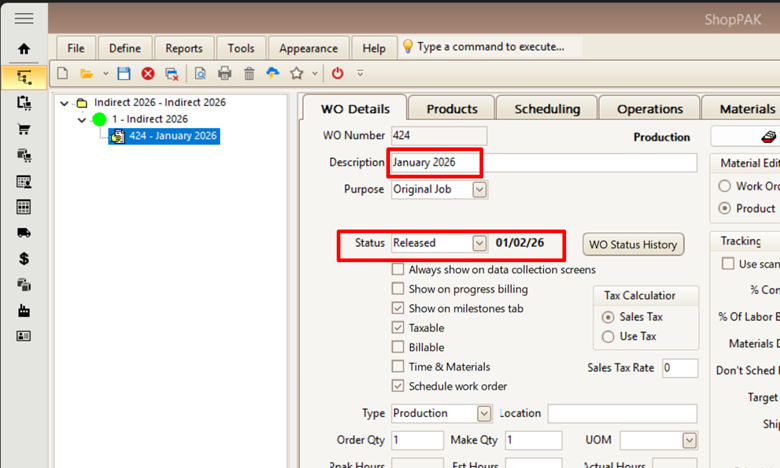Viewport: 780px width, 468px height.
Task: Click the Home icon in left sidebar
Action: point(24,48)
